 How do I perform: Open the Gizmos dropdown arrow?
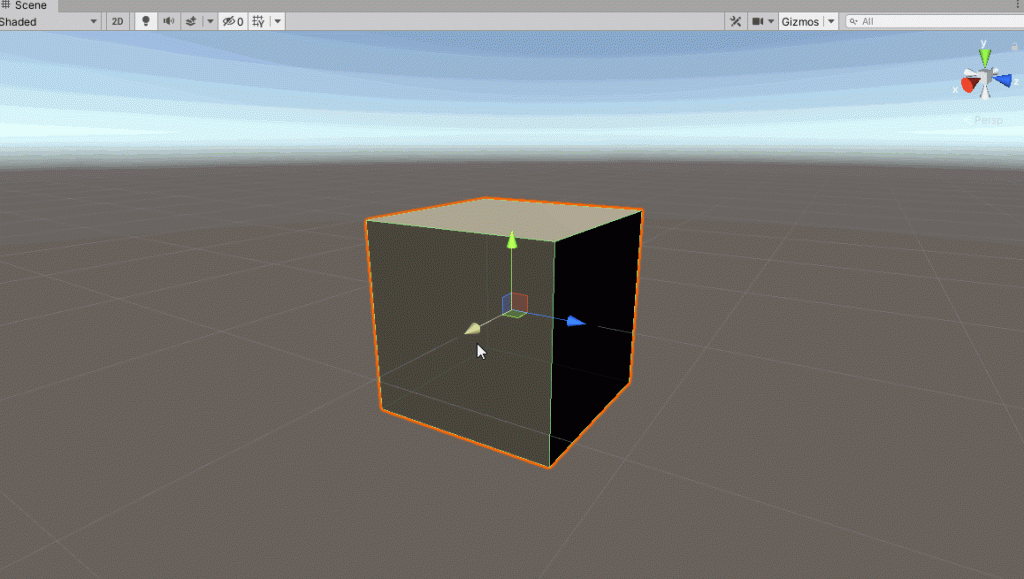[831, 20]
